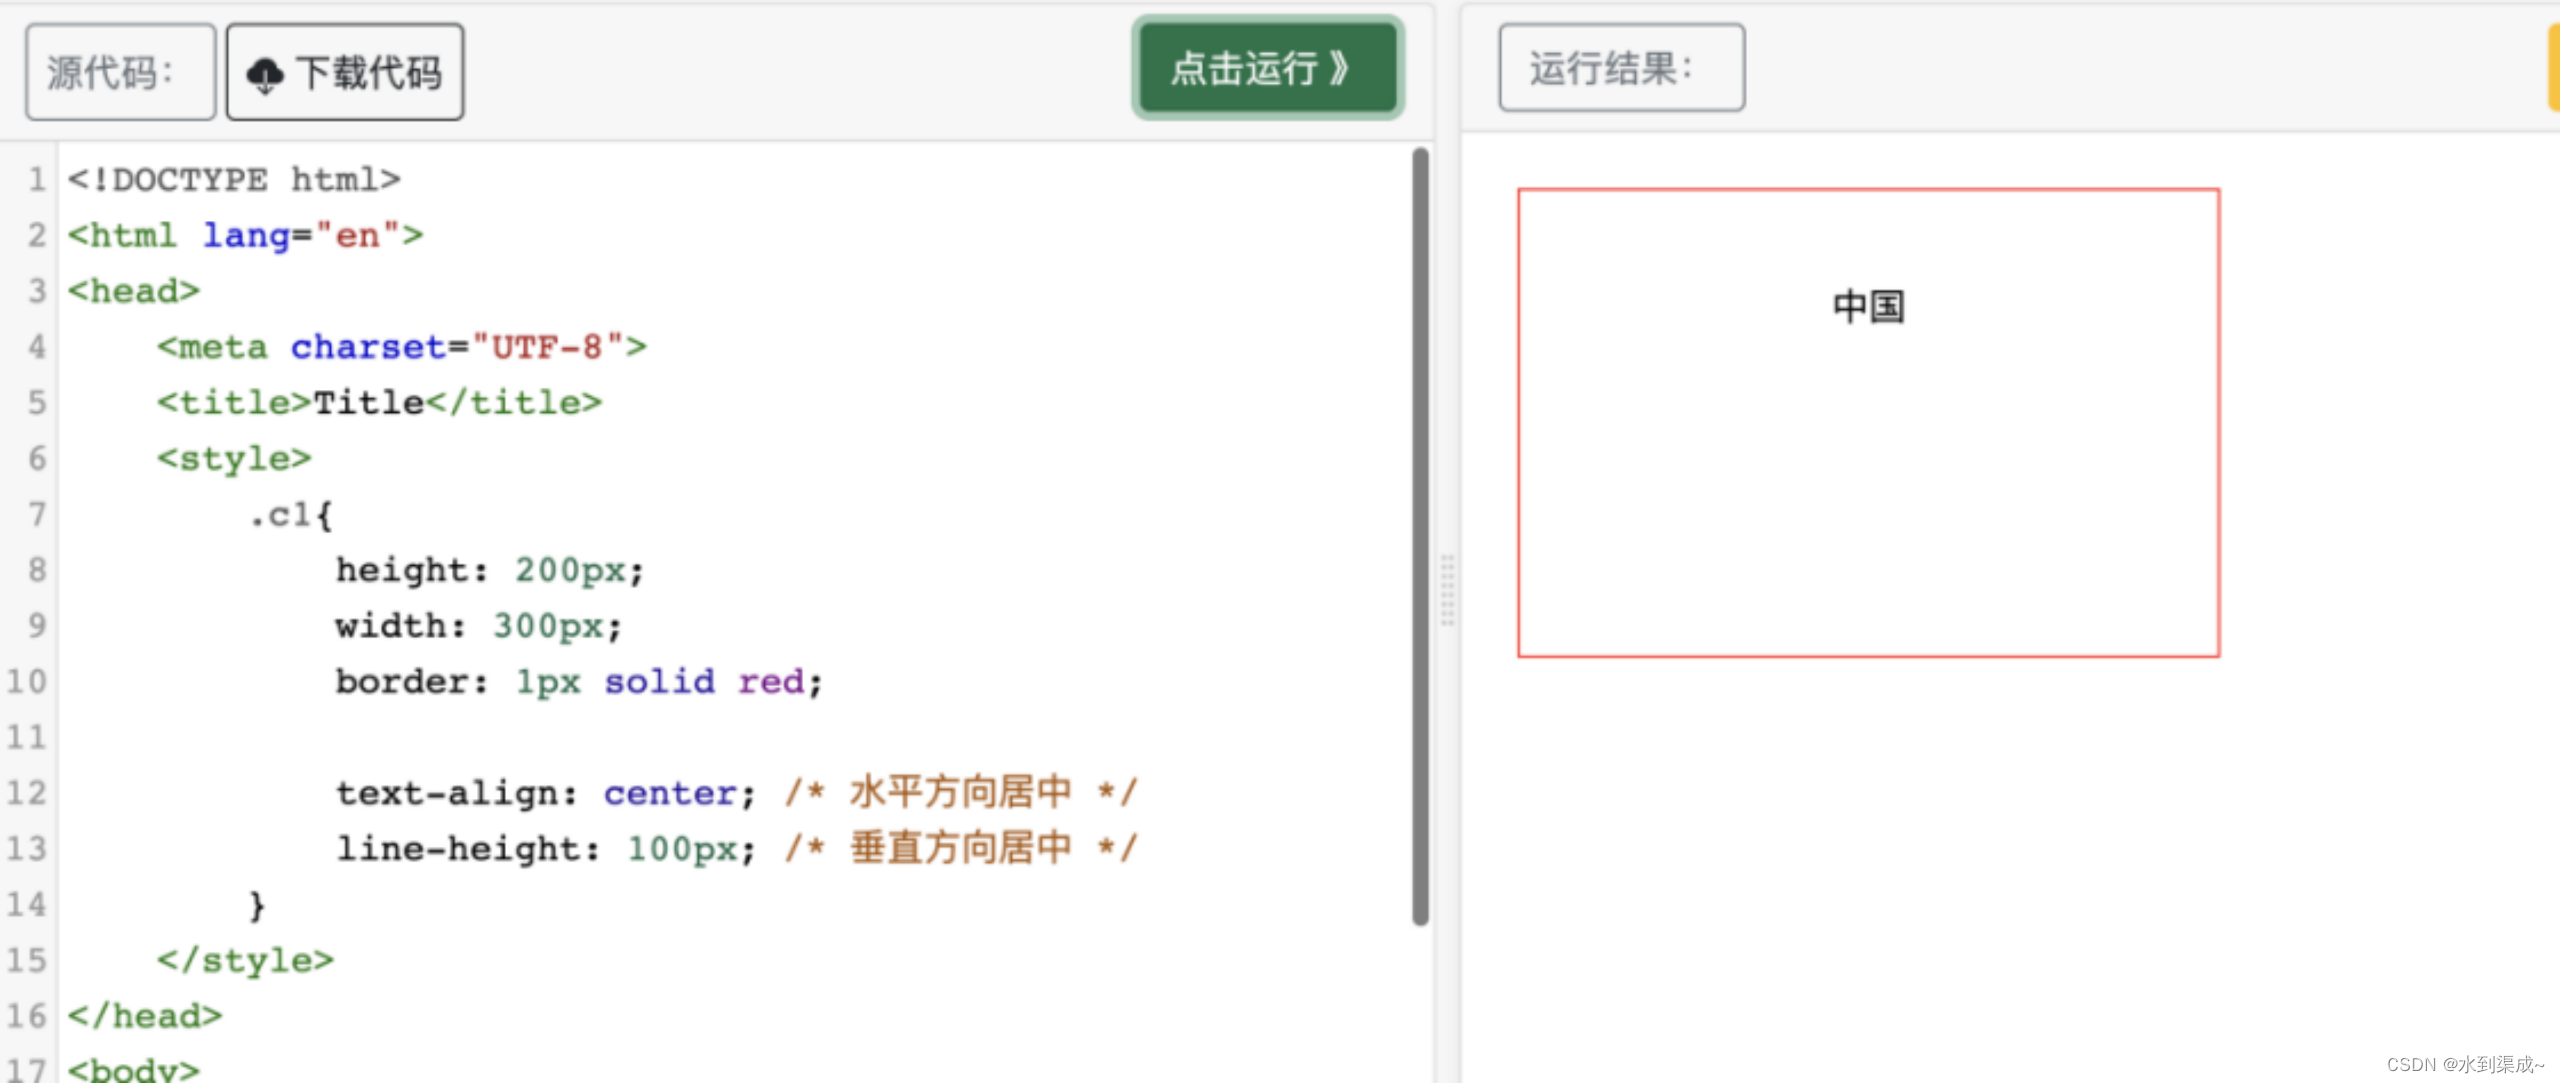The height and width of the screenshot is (1083, 2560).
Task: Click the 中国 text in result preview
Action: click(1868, 306)
